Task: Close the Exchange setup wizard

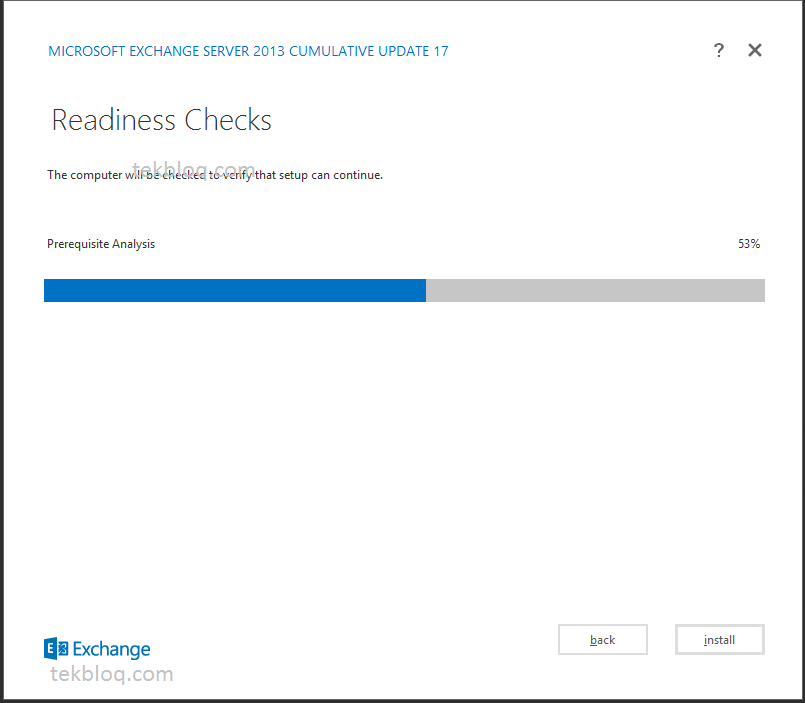Action: click(x=755, y=50)
